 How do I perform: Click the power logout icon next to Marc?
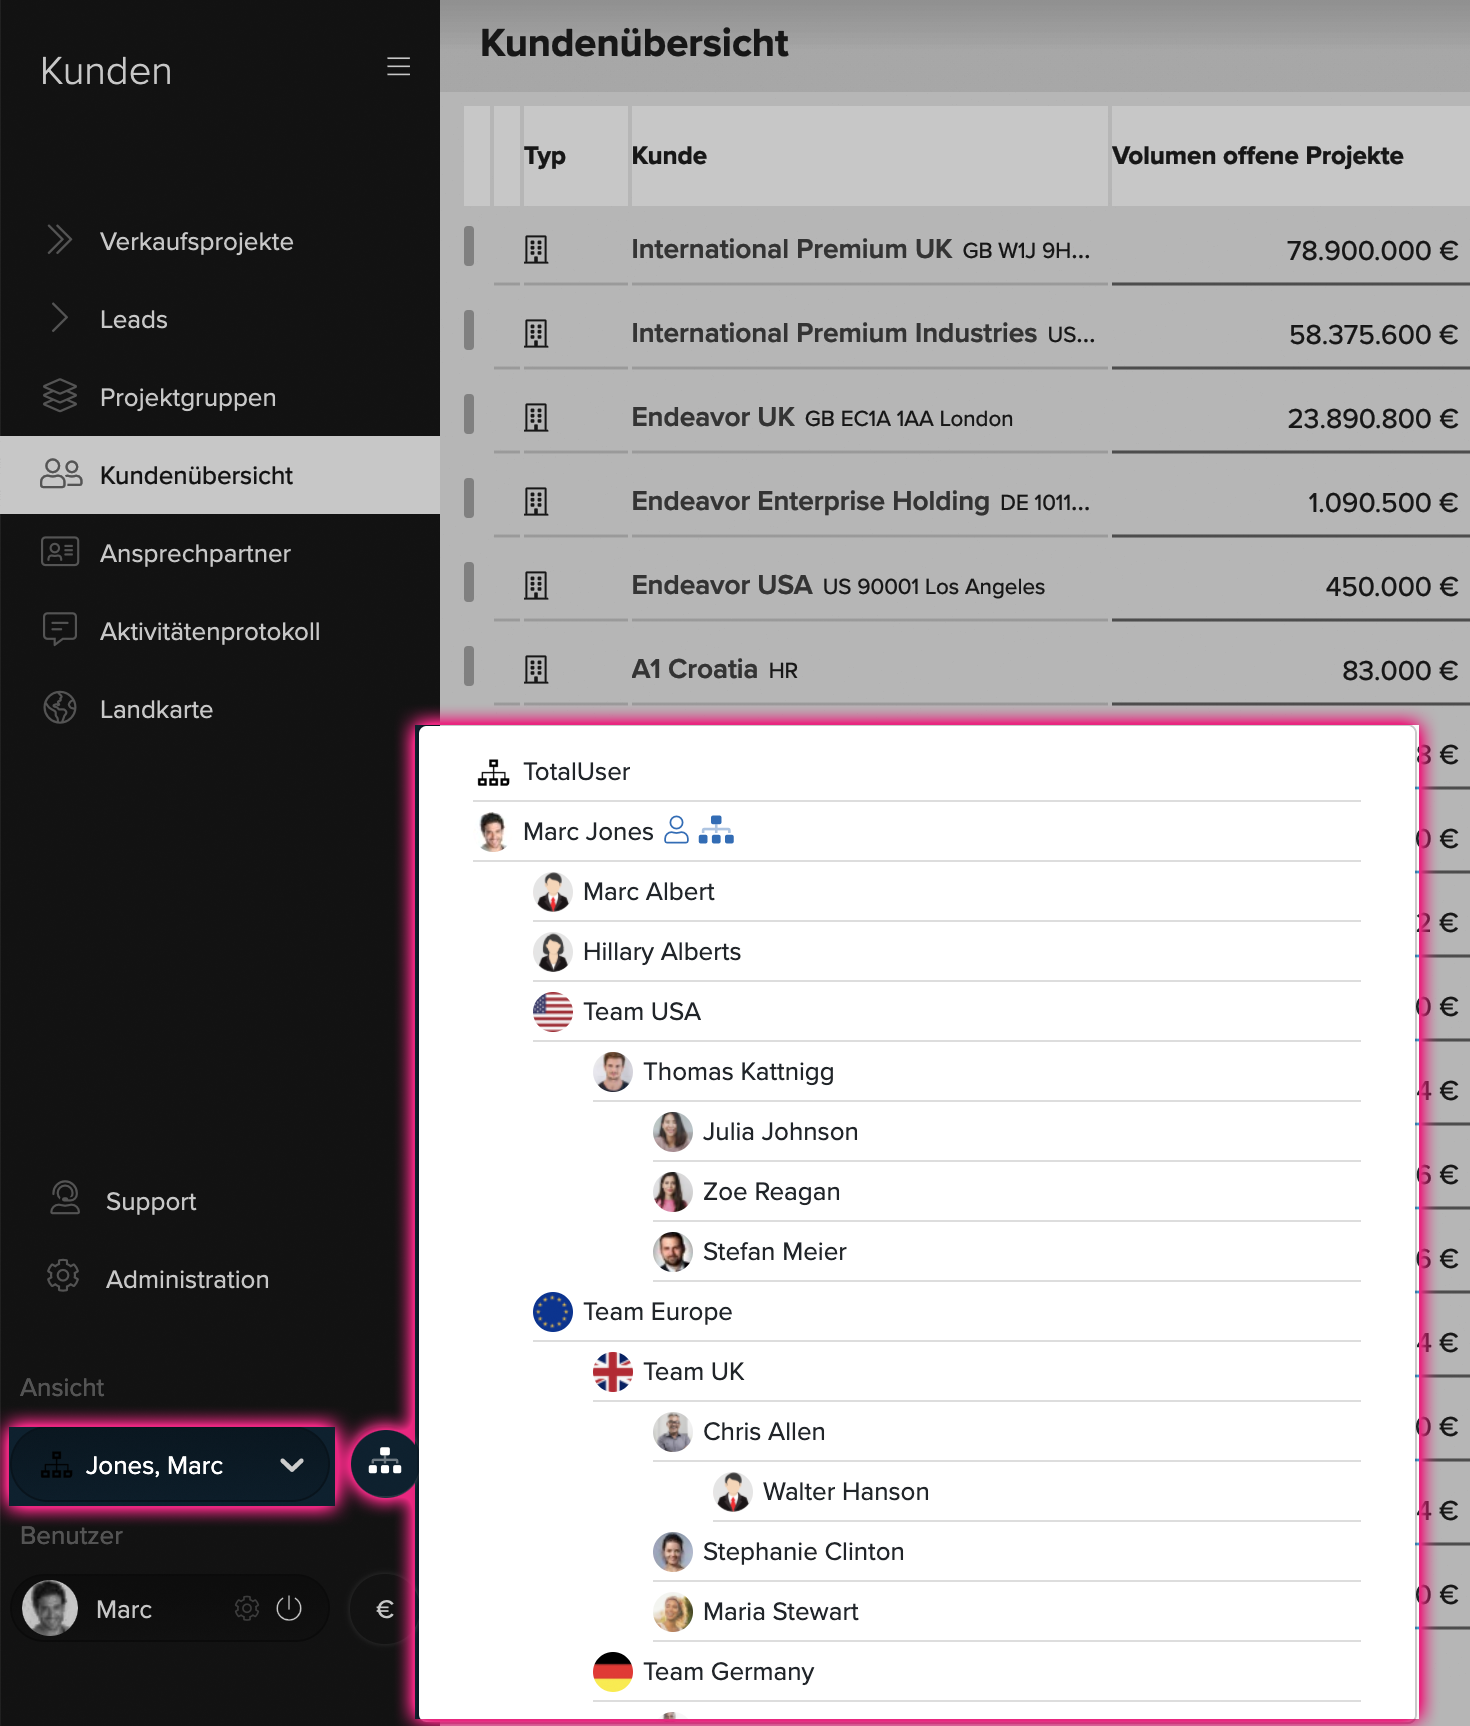[289, 1608]
